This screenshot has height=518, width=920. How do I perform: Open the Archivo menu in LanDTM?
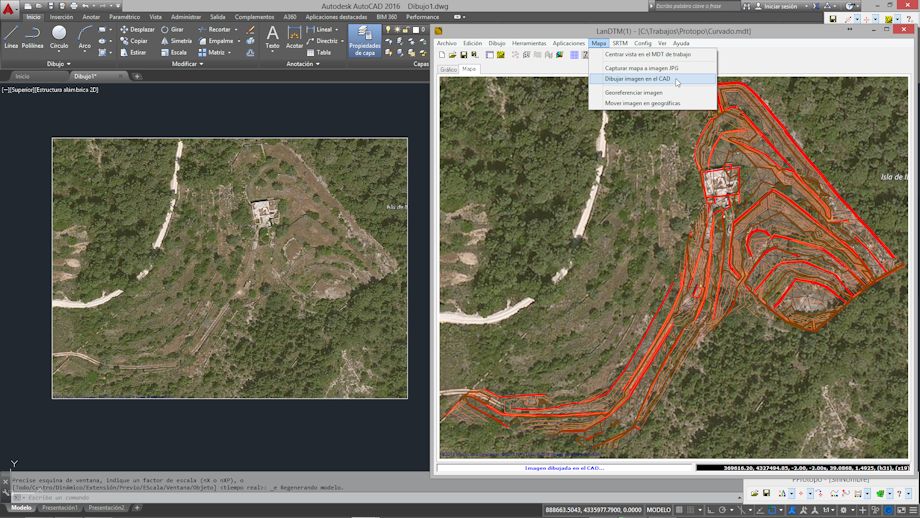(x=446, y=43)
